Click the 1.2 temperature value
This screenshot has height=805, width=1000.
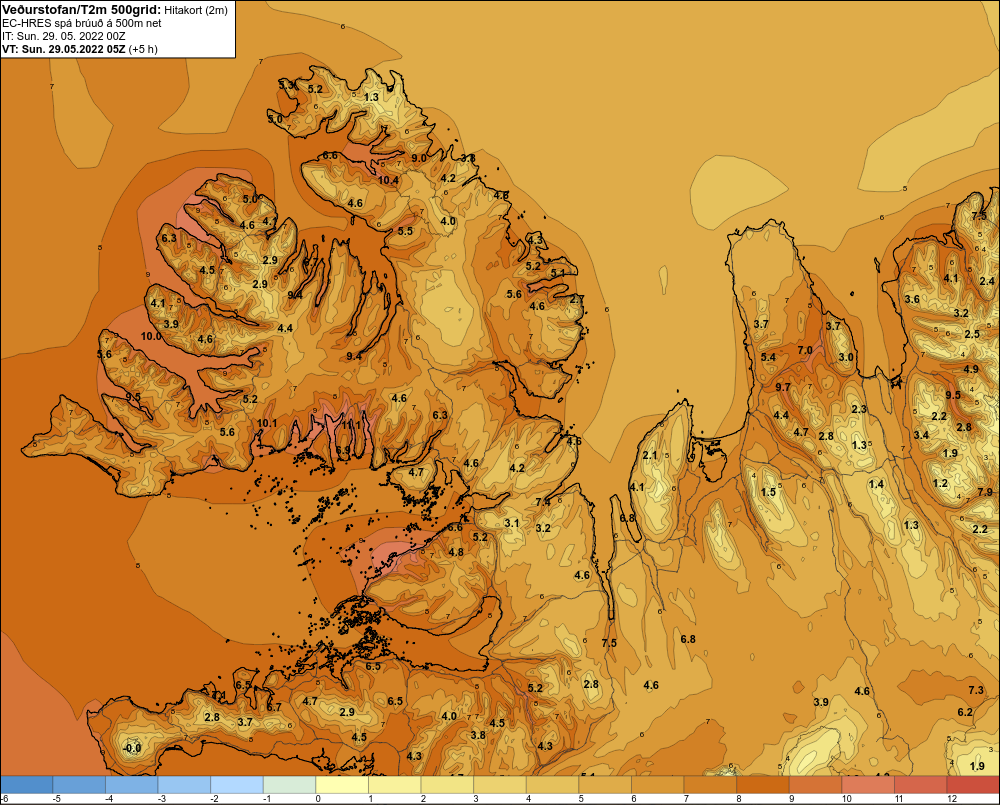[x=940, y=483]
